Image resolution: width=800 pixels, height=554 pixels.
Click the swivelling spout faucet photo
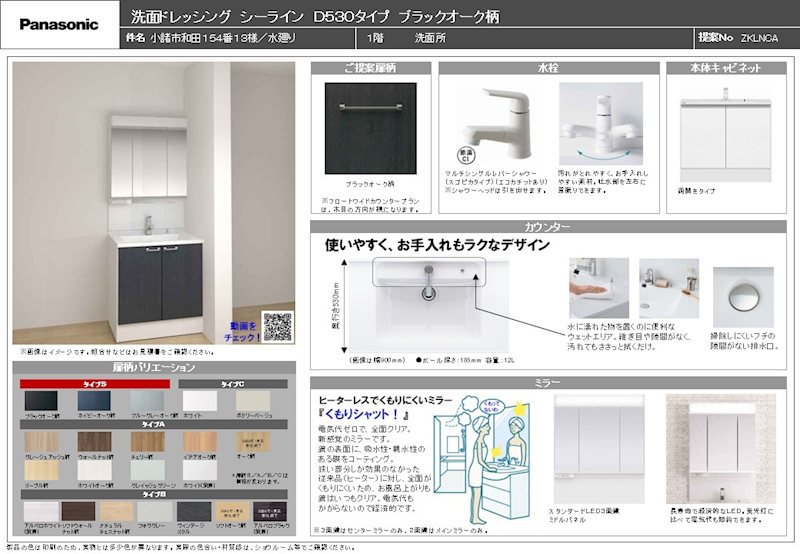click(x=601, y=123)
